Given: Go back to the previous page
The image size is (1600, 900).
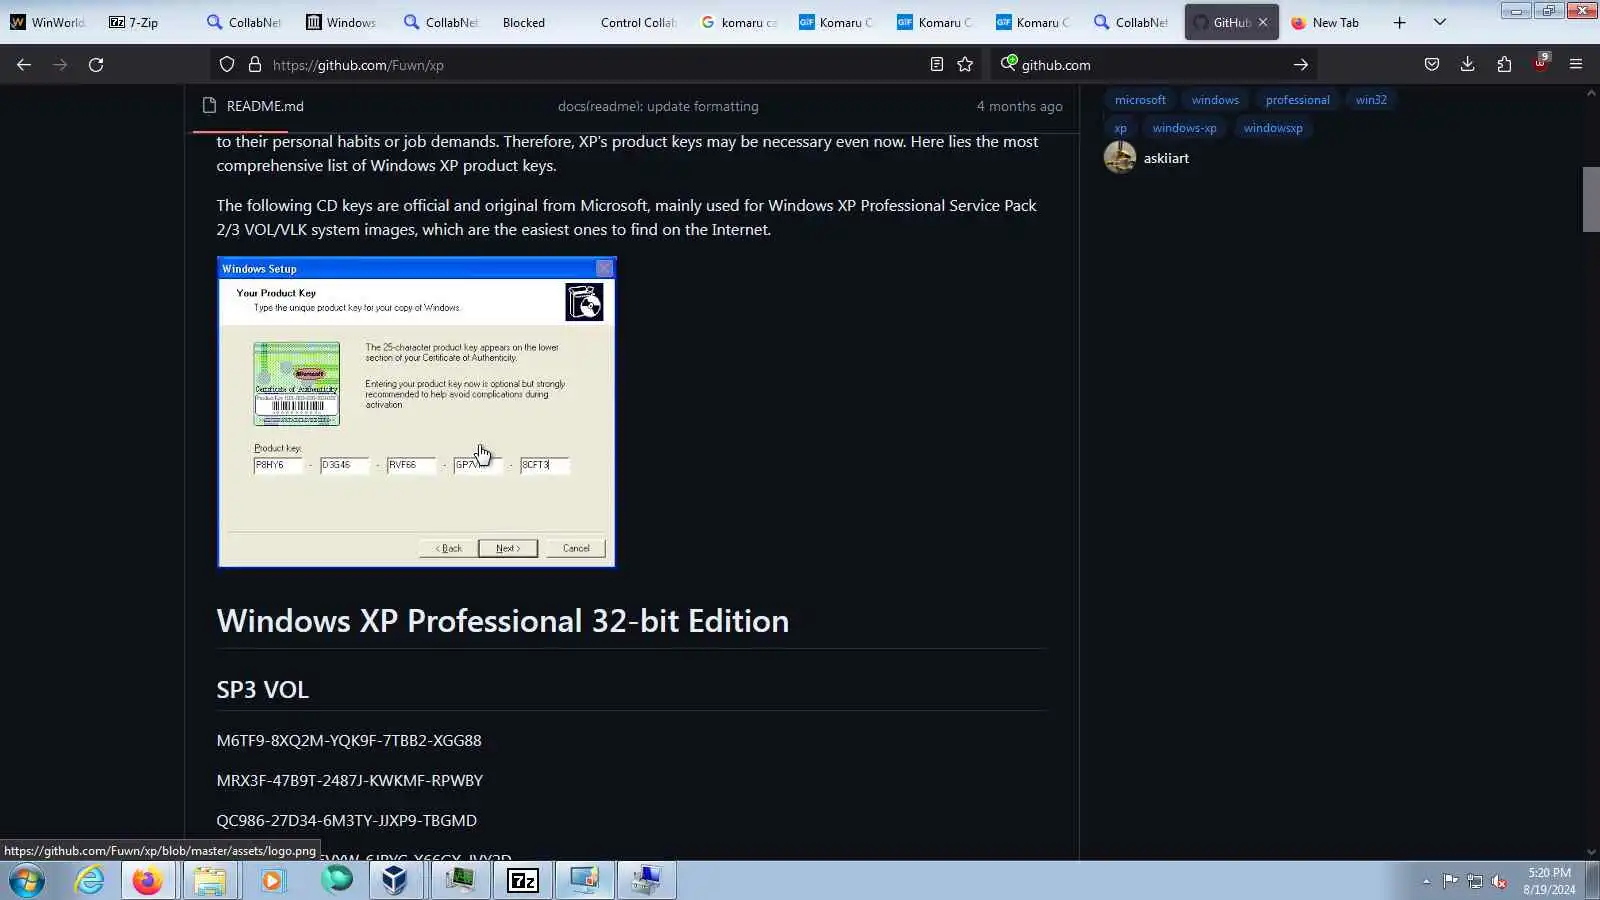Looking at the screenshot, I should pos(24,65).
